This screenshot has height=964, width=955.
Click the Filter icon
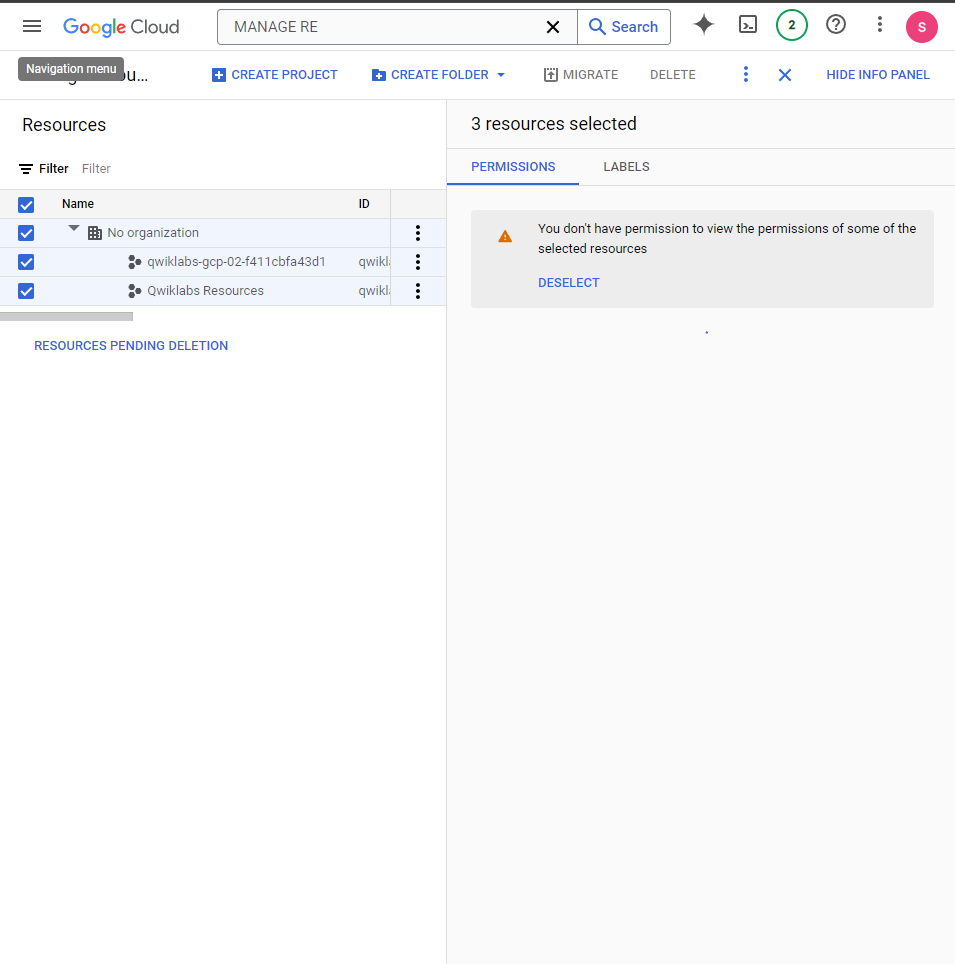[x=26, y=168]
